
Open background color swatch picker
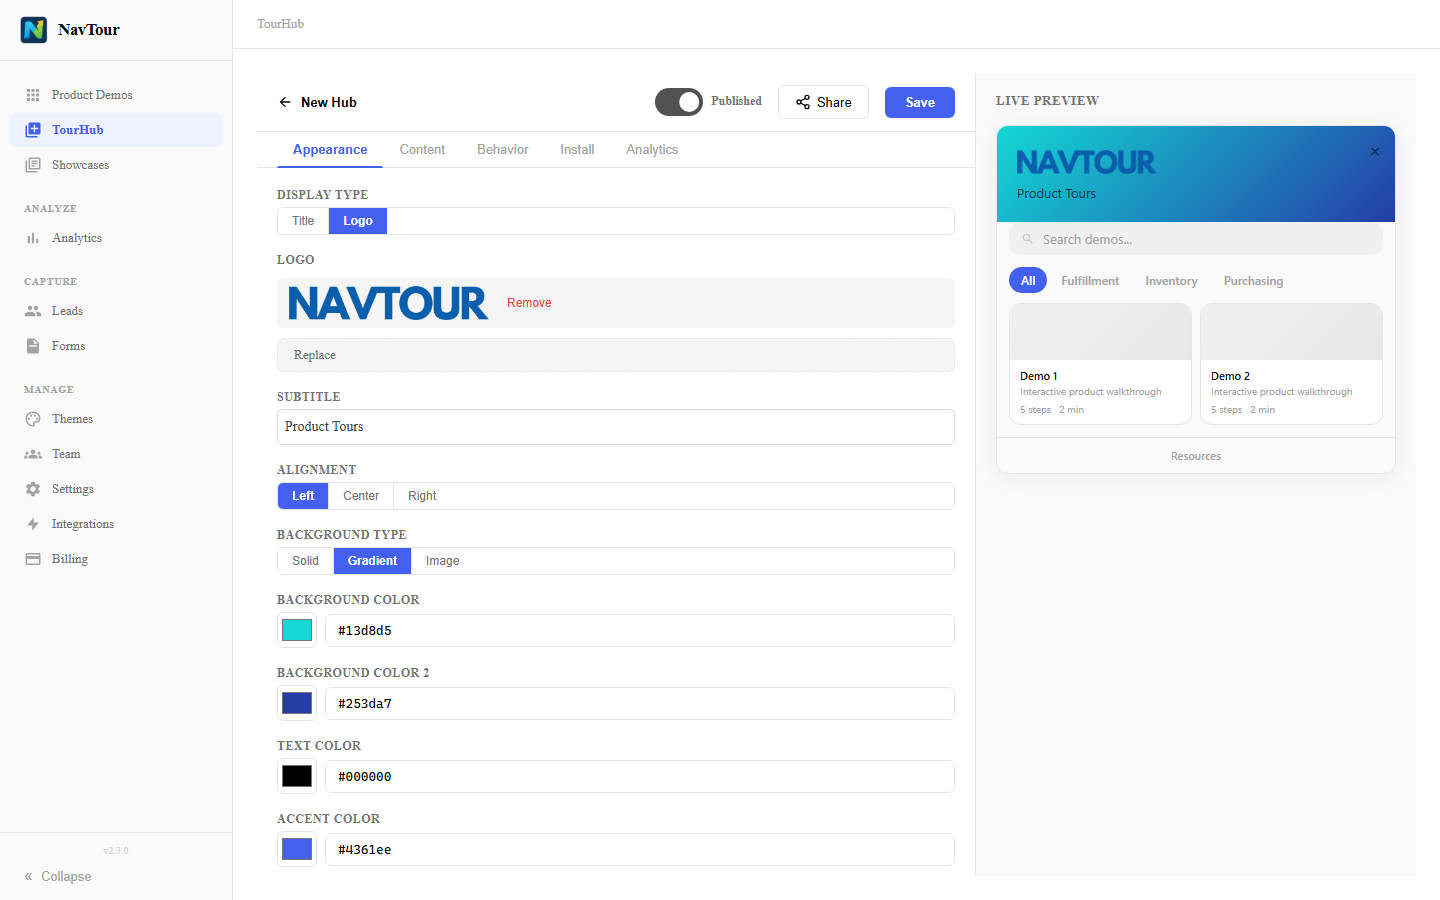point(297,630)
